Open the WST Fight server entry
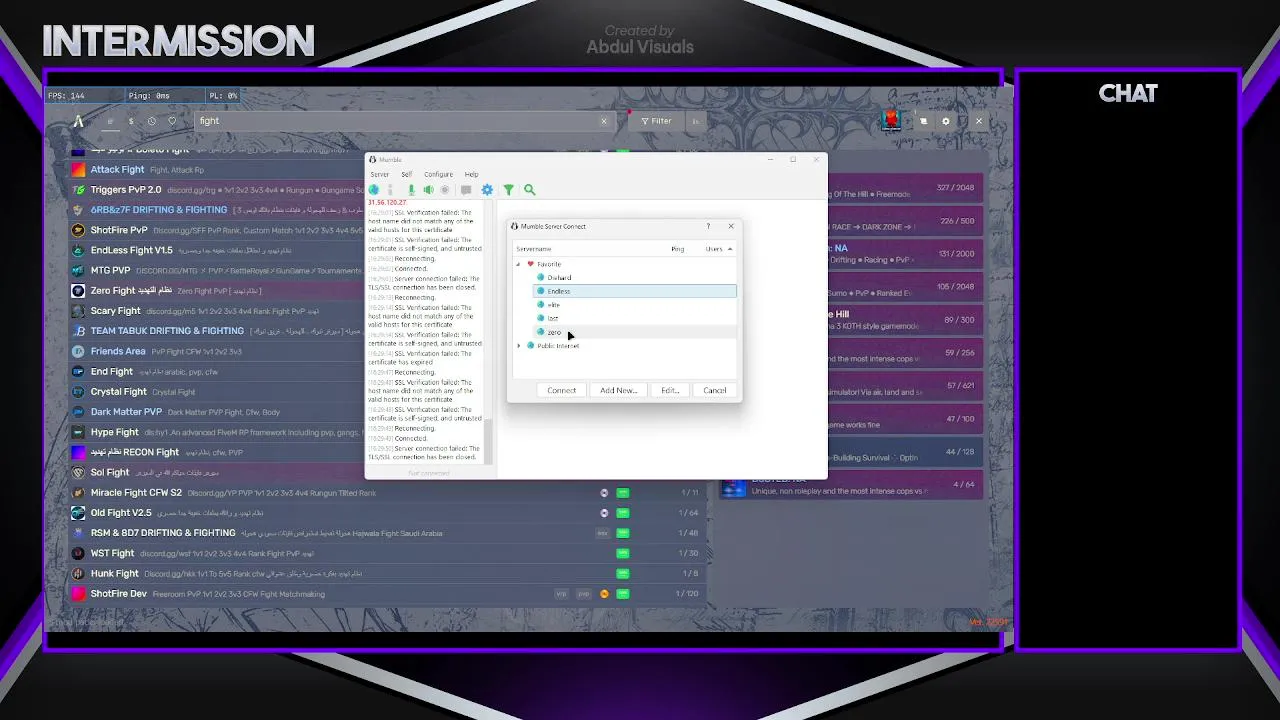The image size is (1280, 720). 388,553
